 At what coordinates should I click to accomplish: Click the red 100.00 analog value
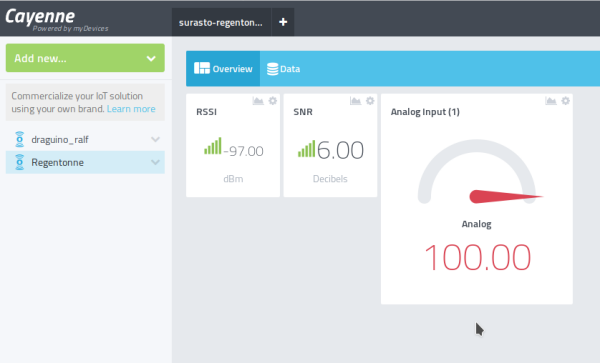pos(478,257)
